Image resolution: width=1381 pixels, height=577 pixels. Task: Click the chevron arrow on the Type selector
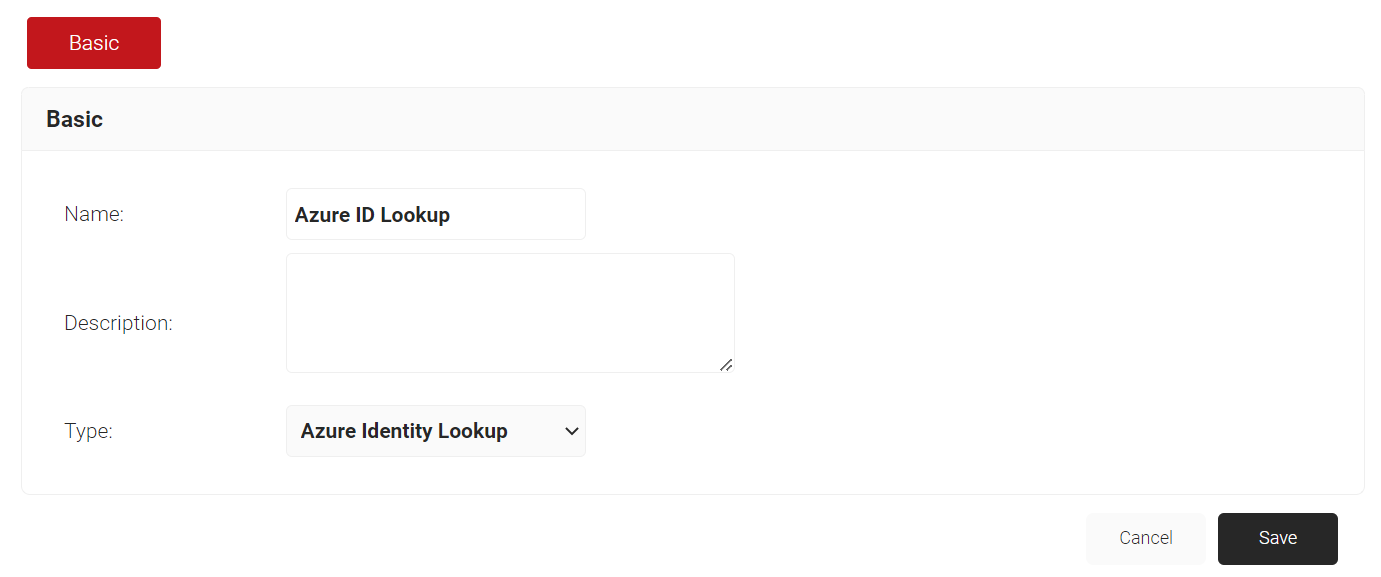[572, 431]
